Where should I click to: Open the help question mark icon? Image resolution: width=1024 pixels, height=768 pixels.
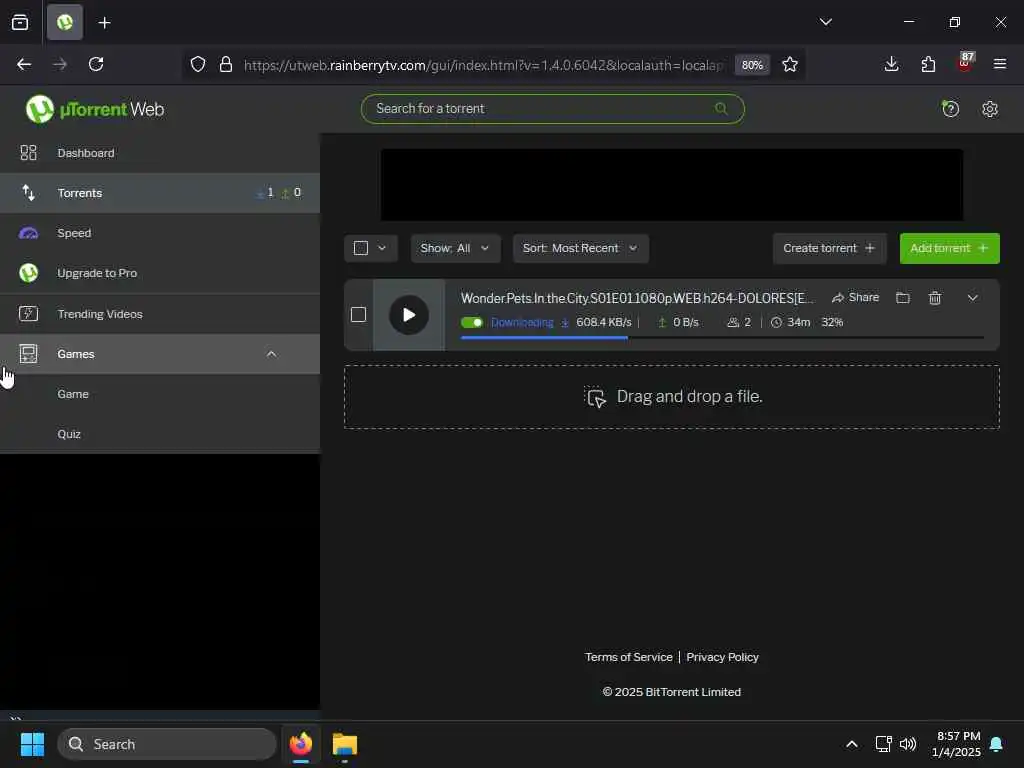[x=950, y=108]
